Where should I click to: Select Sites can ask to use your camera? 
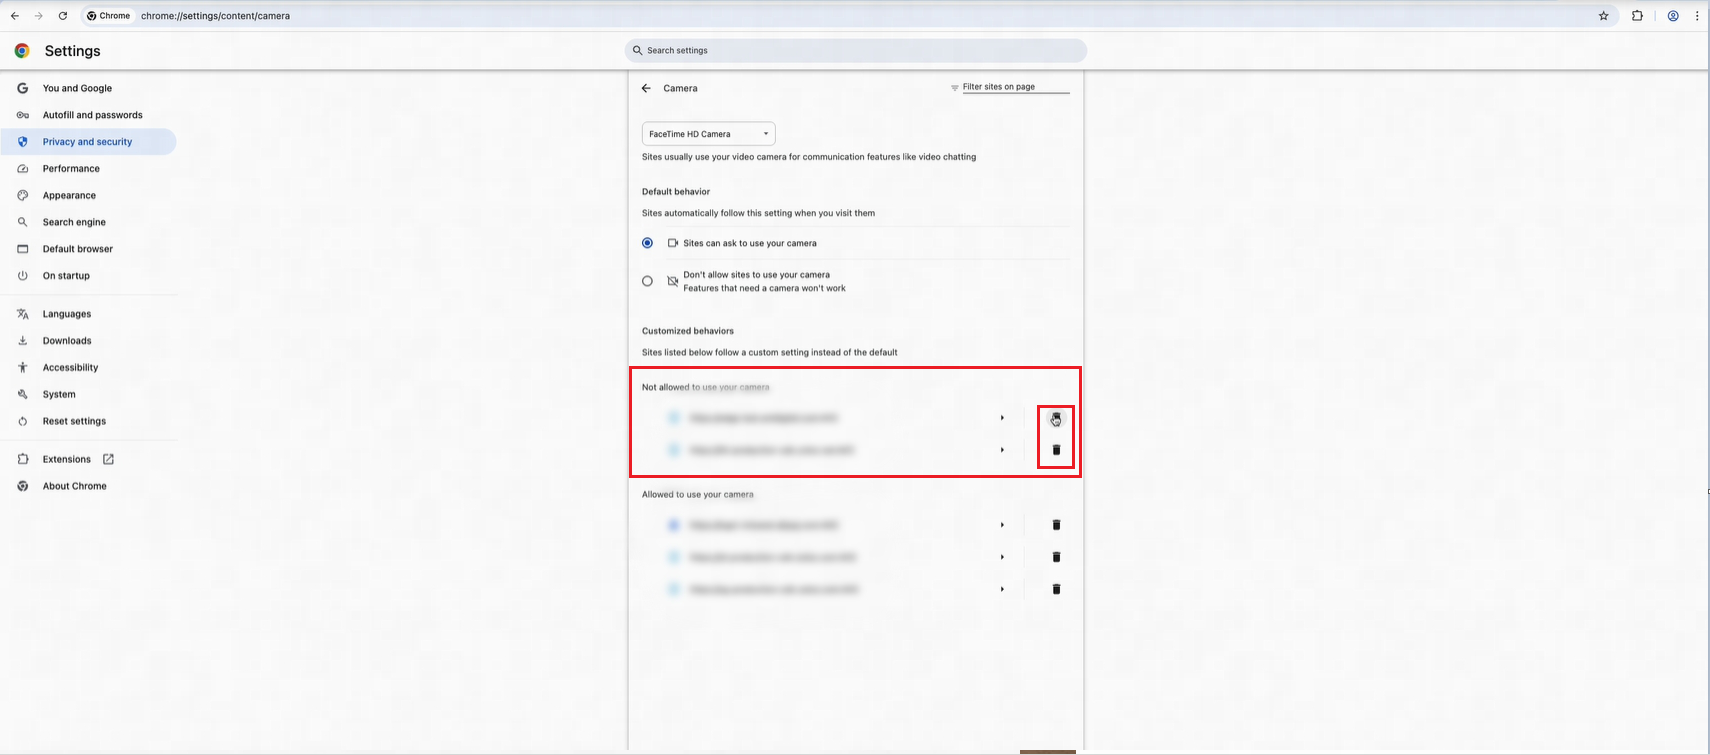point(647,243)
